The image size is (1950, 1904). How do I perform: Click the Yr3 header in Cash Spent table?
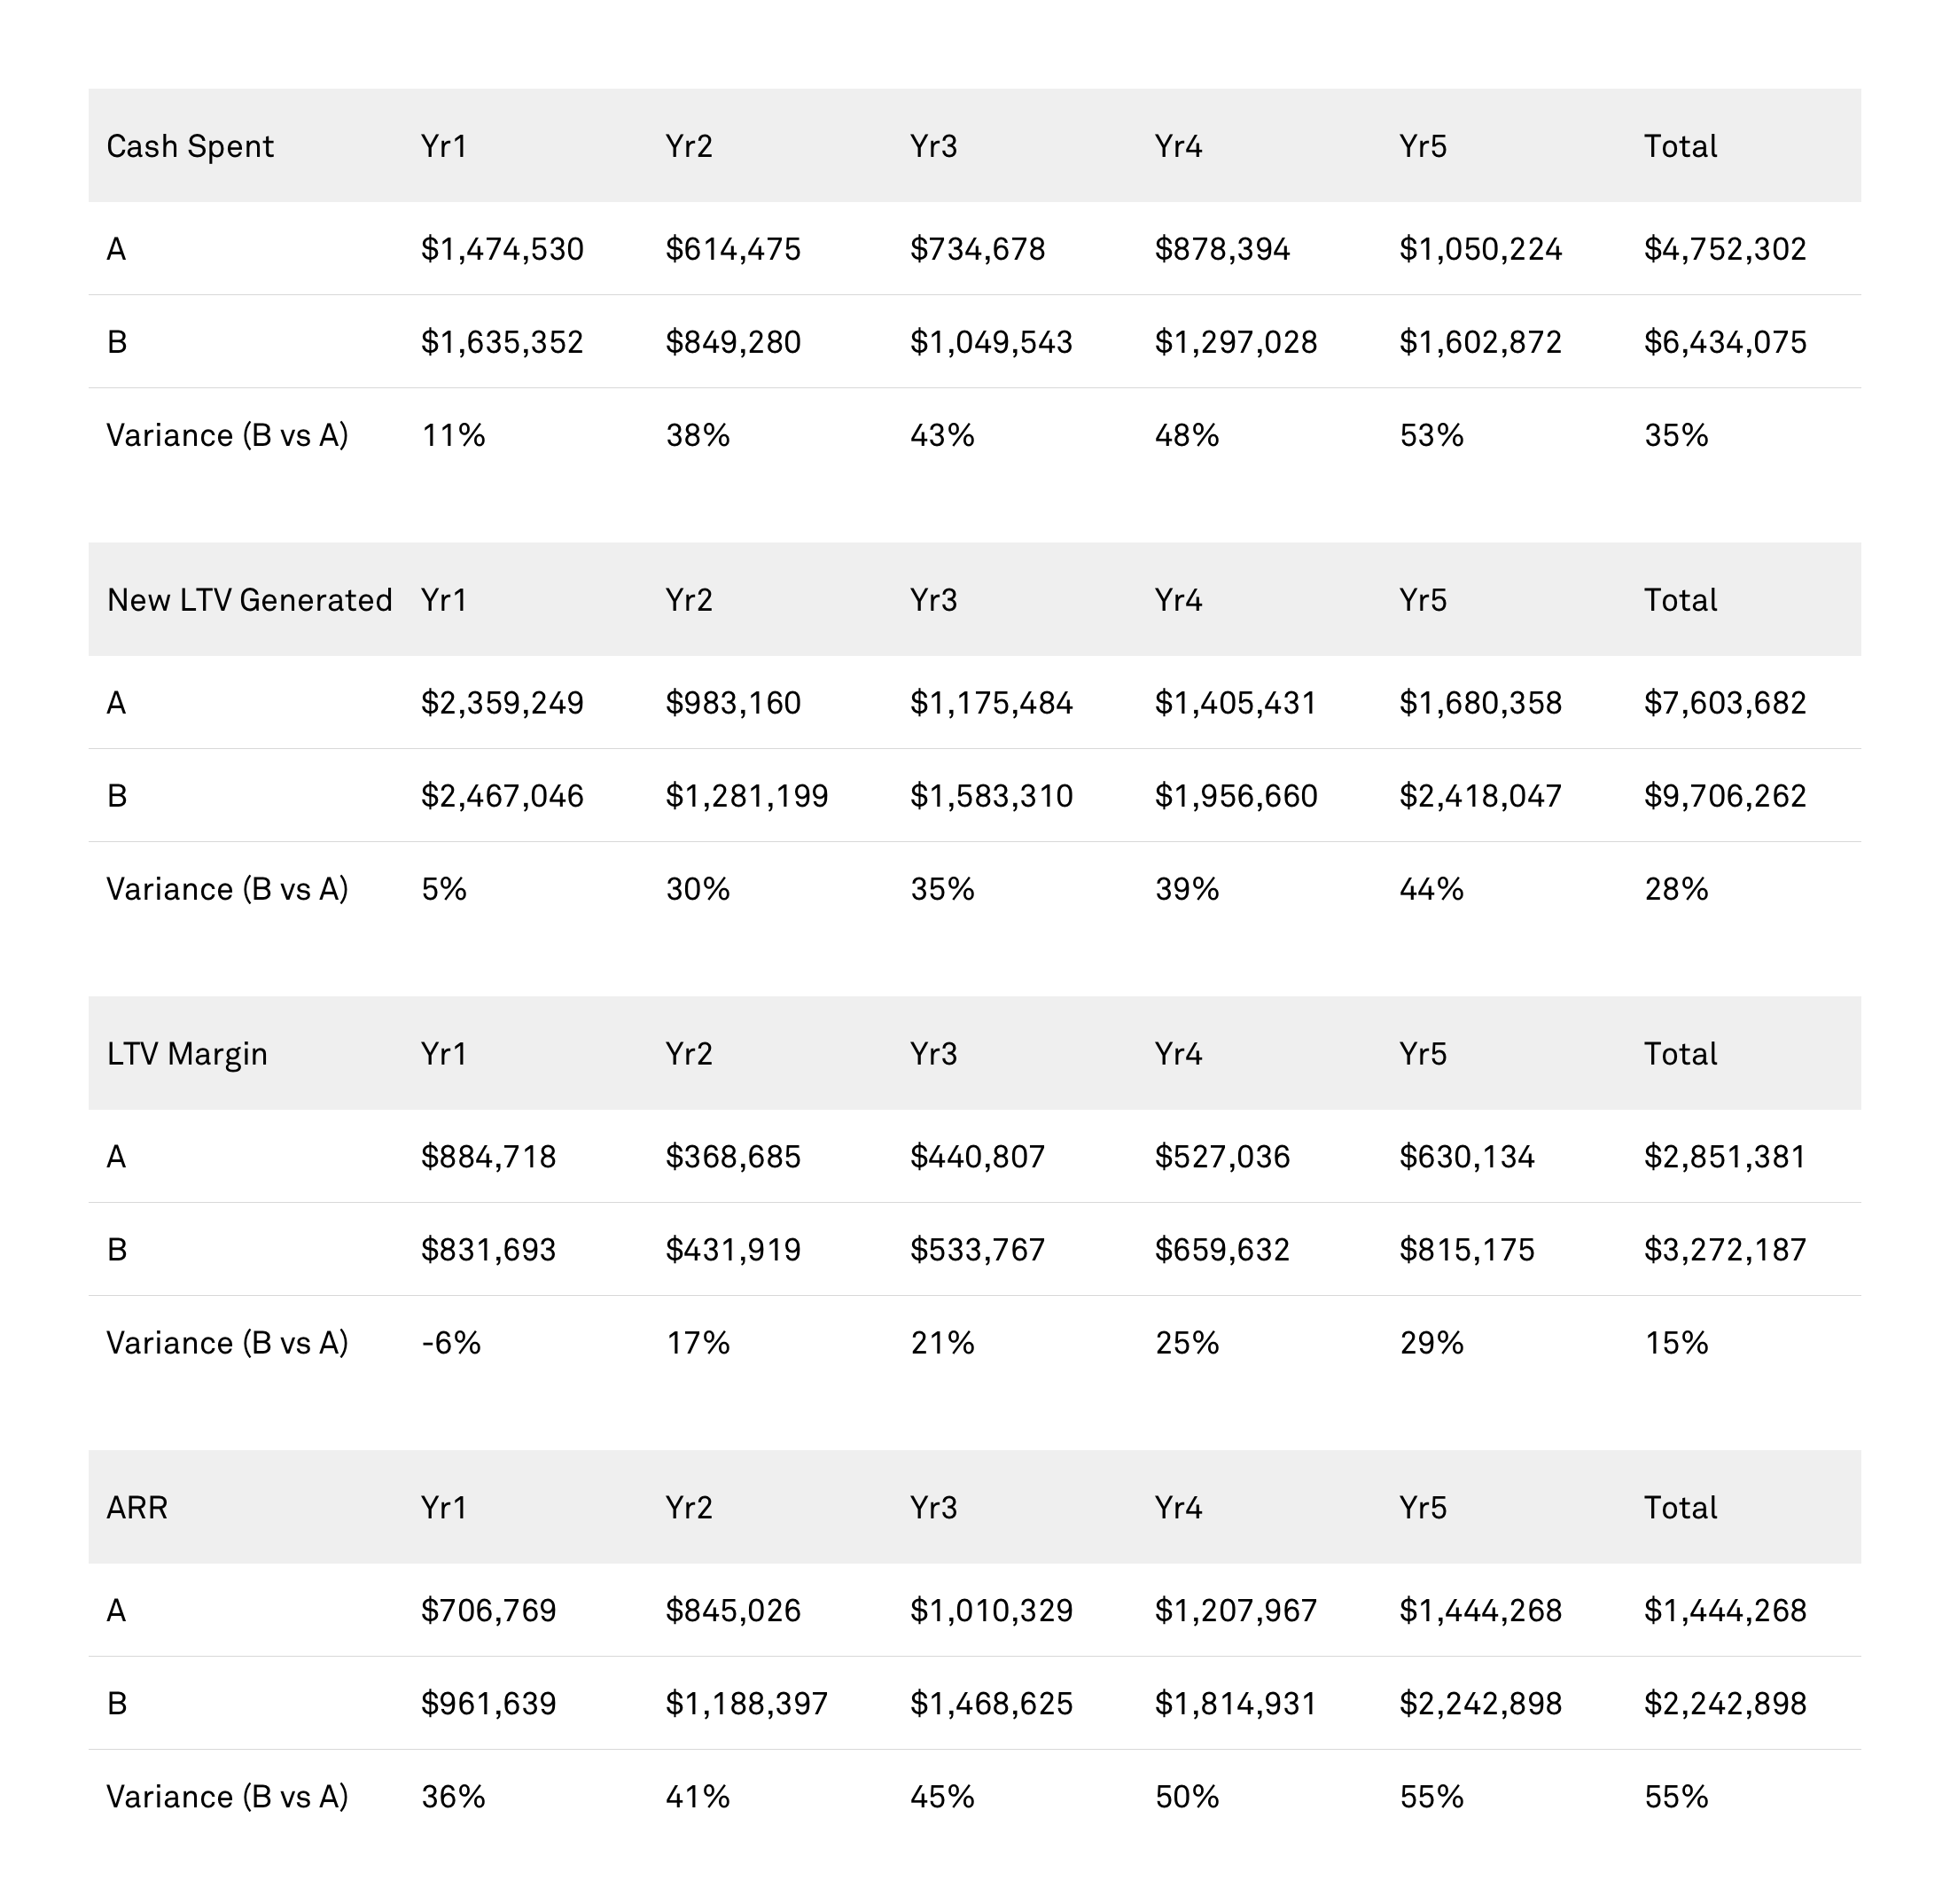click(x=933, y=146)
